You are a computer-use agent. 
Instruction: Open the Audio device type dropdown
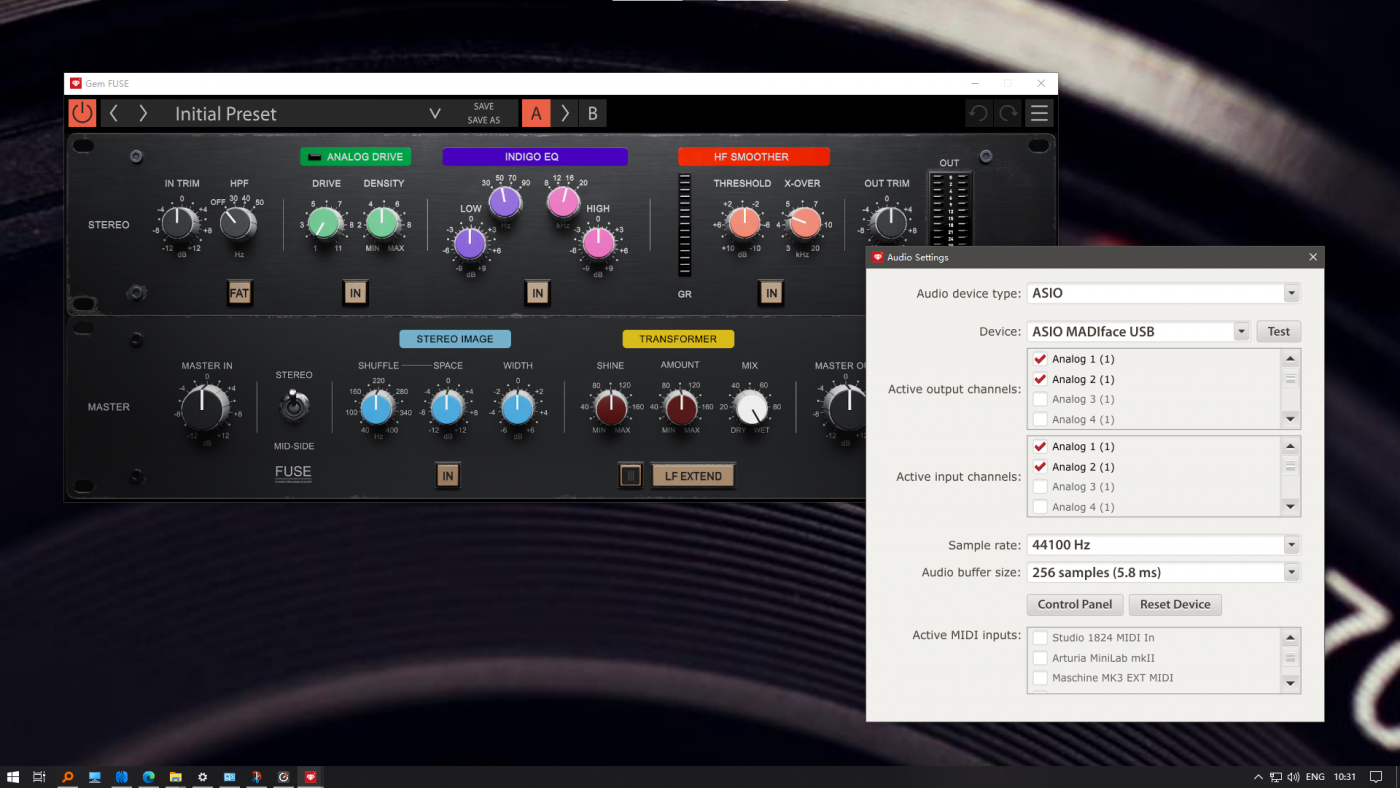1291,294
